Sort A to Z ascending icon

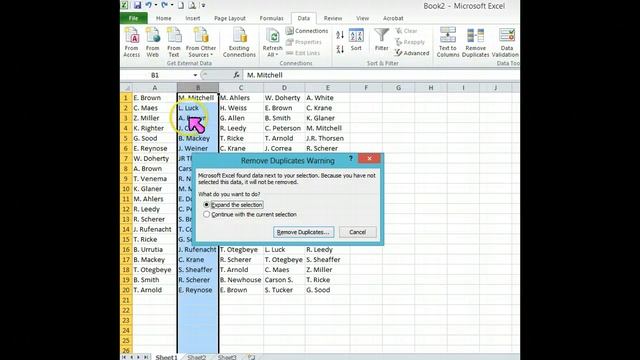point(340,35)
